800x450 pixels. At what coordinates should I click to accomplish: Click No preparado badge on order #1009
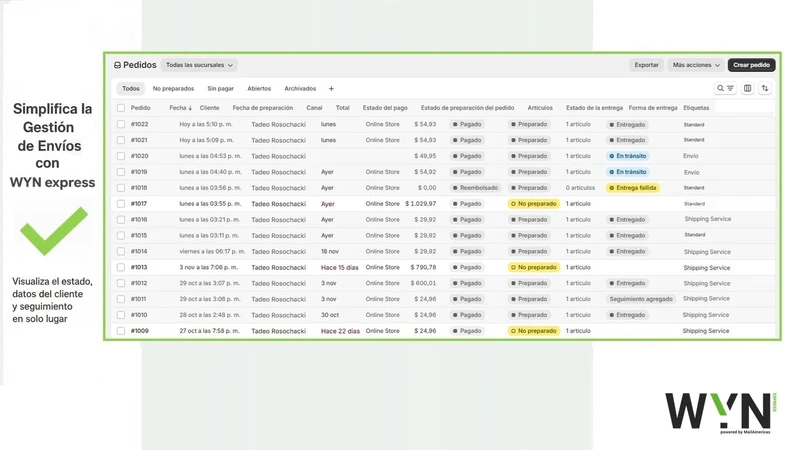[534, 331]
